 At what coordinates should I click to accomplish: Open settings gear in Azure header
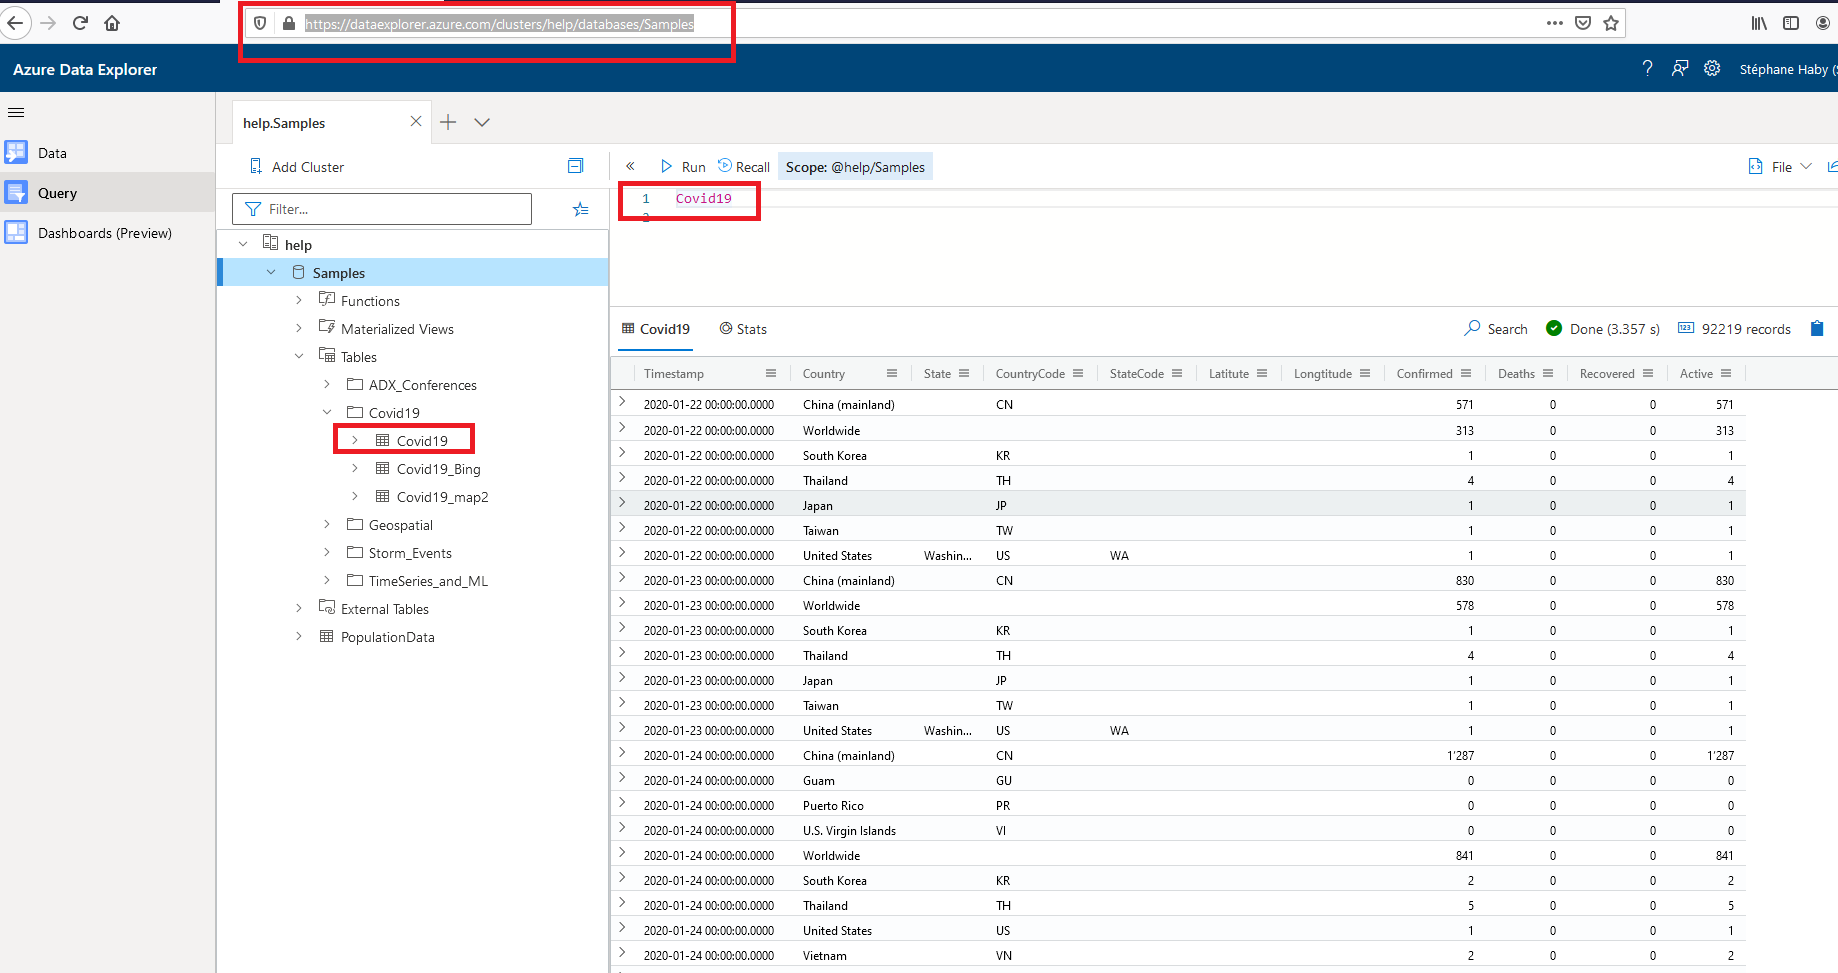click(1712, 68)
